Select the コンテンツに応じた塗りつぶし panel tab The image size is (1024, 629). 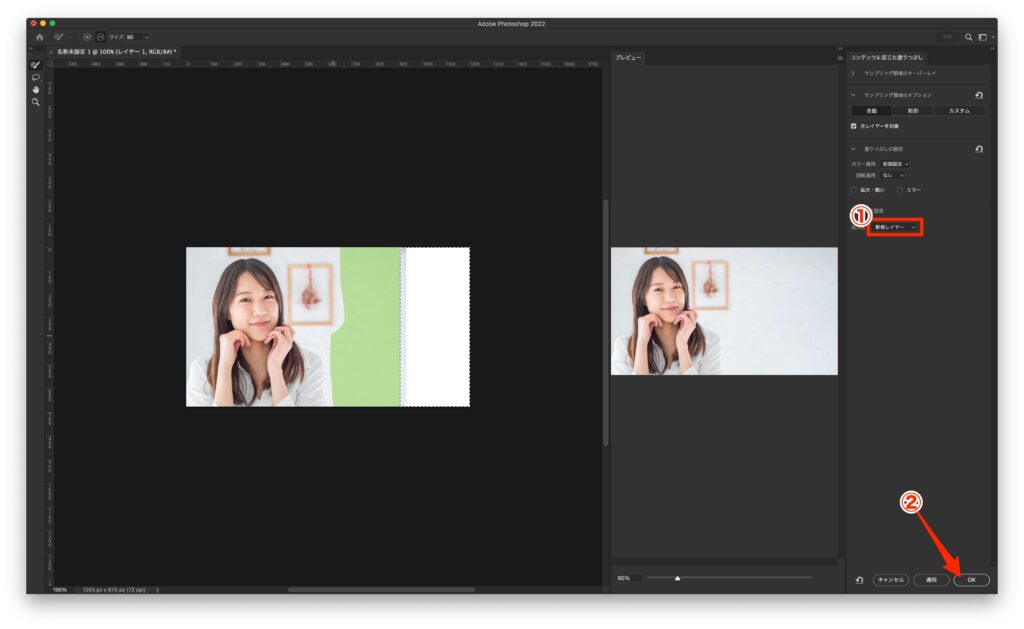pyautogui.click(x=886, y=57)
